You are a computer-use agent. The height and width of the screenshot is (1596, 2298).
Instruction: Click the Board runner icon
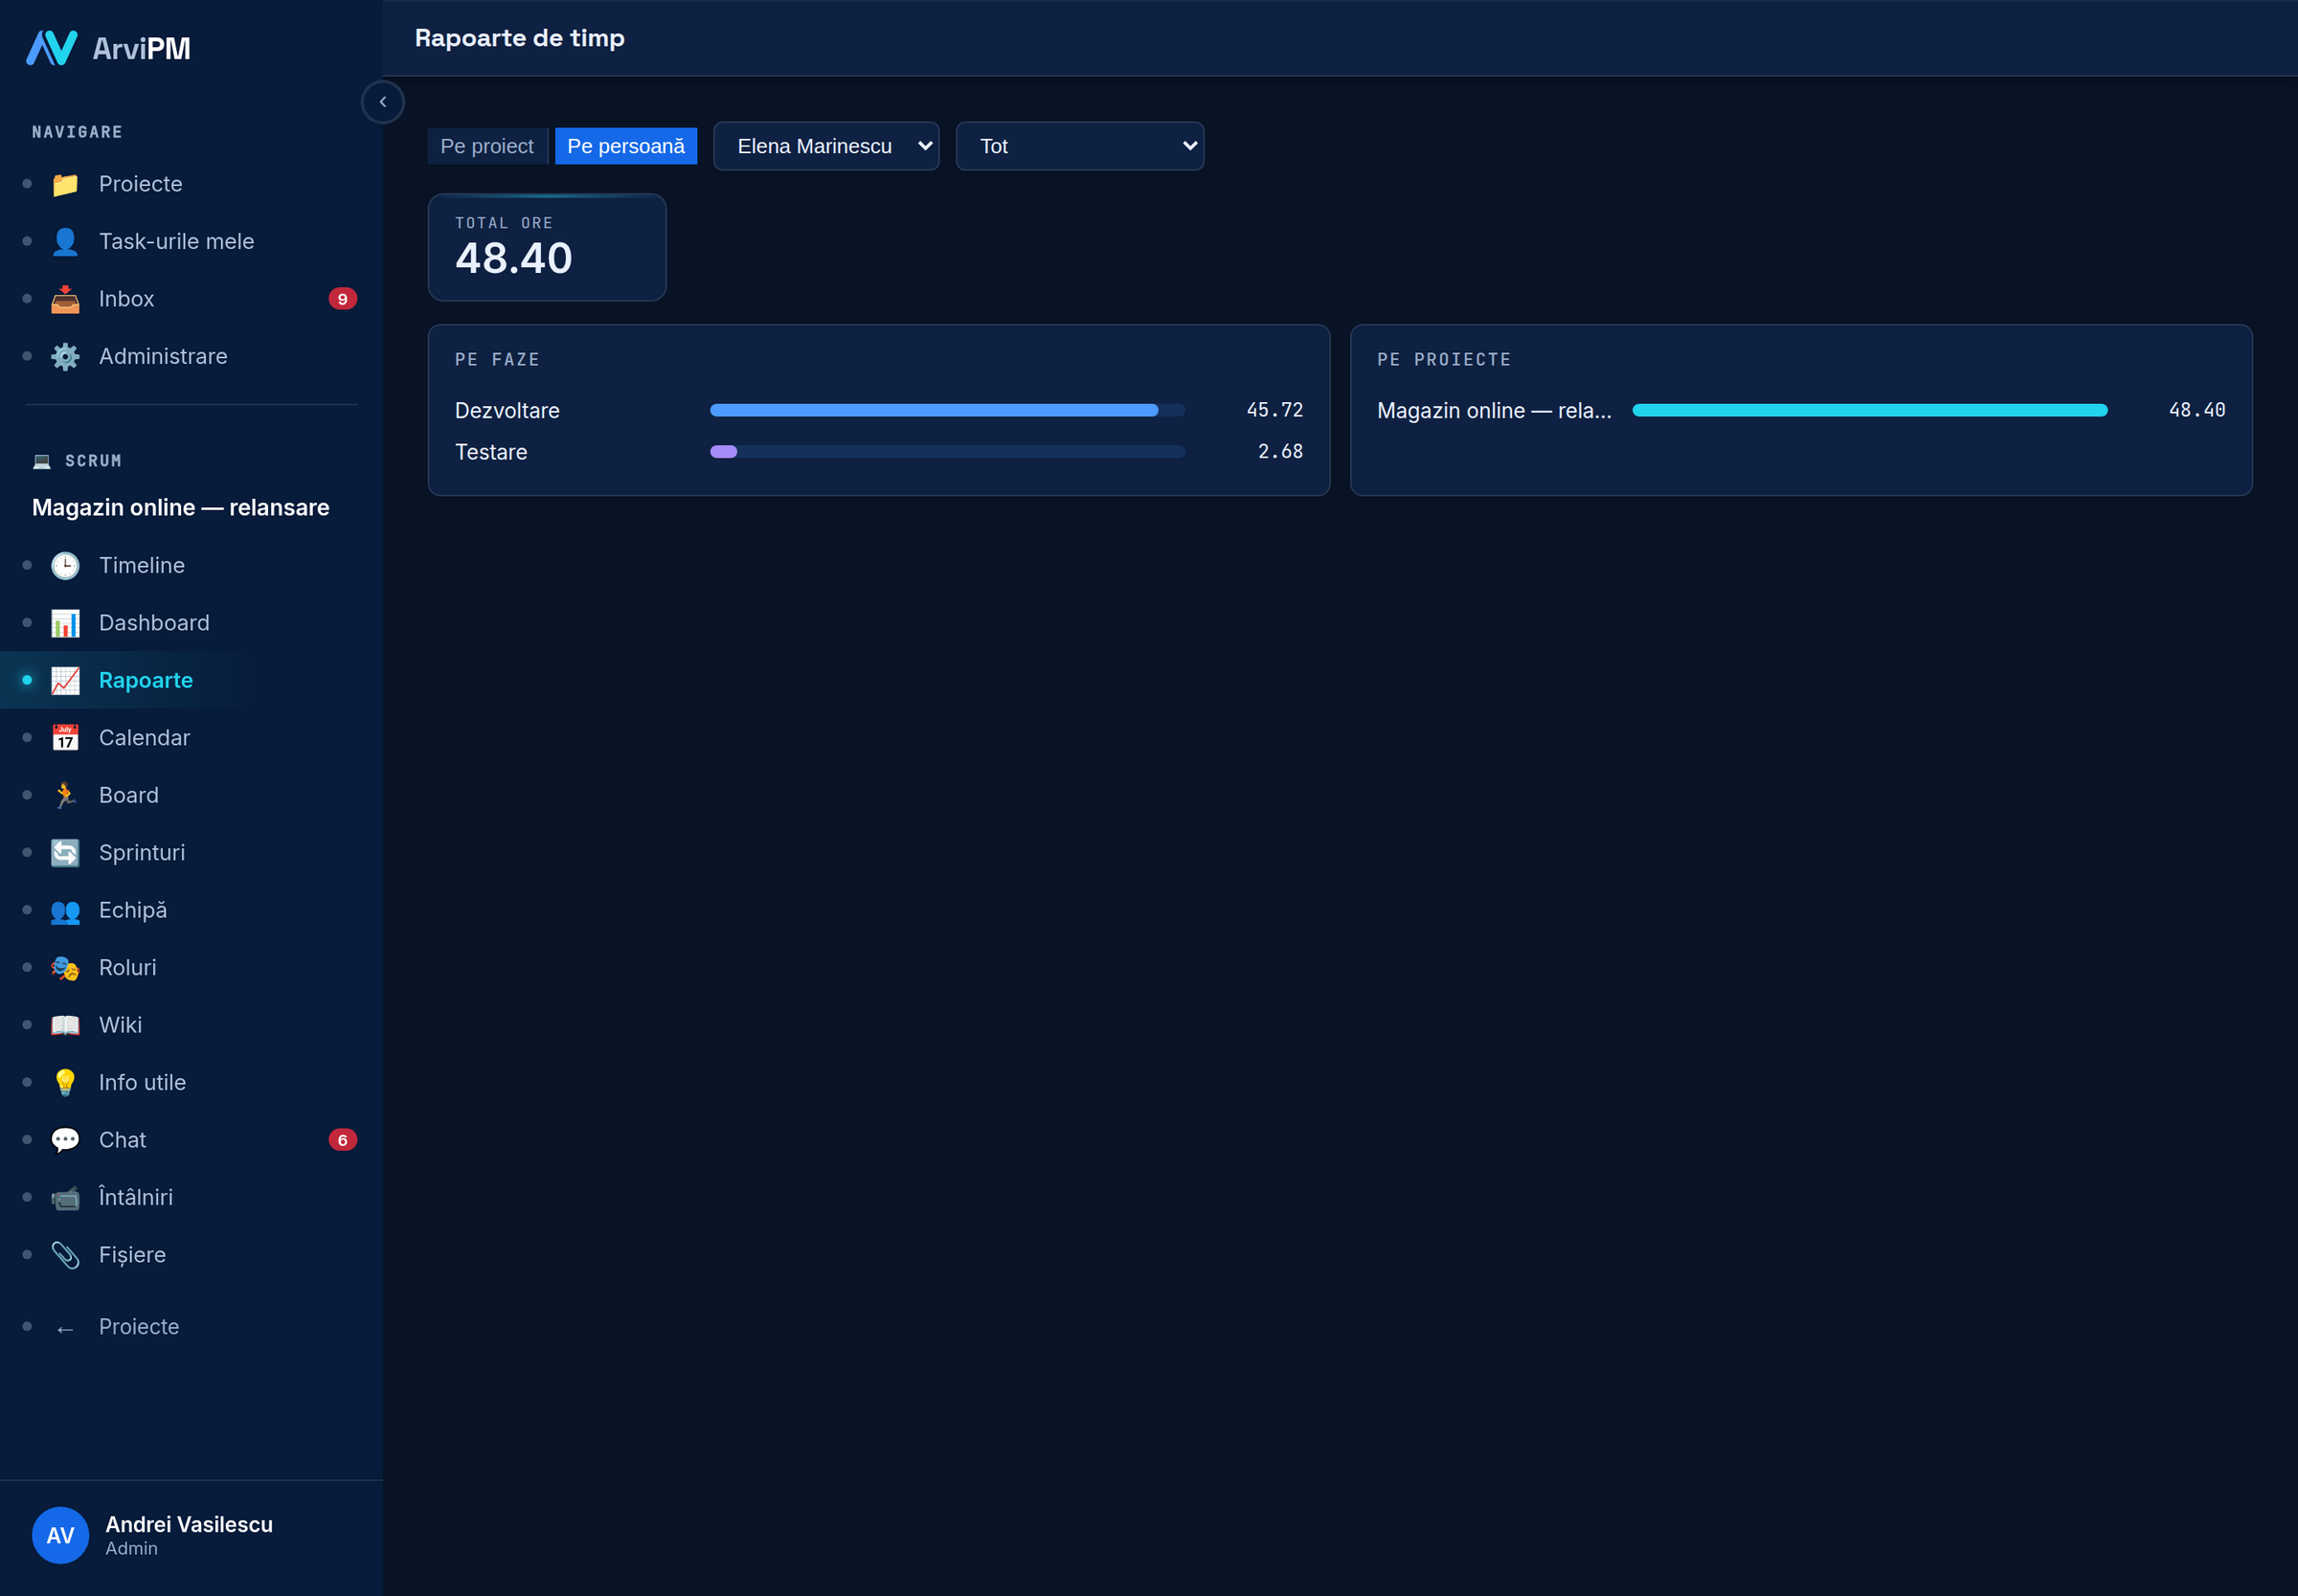(65, 795)
